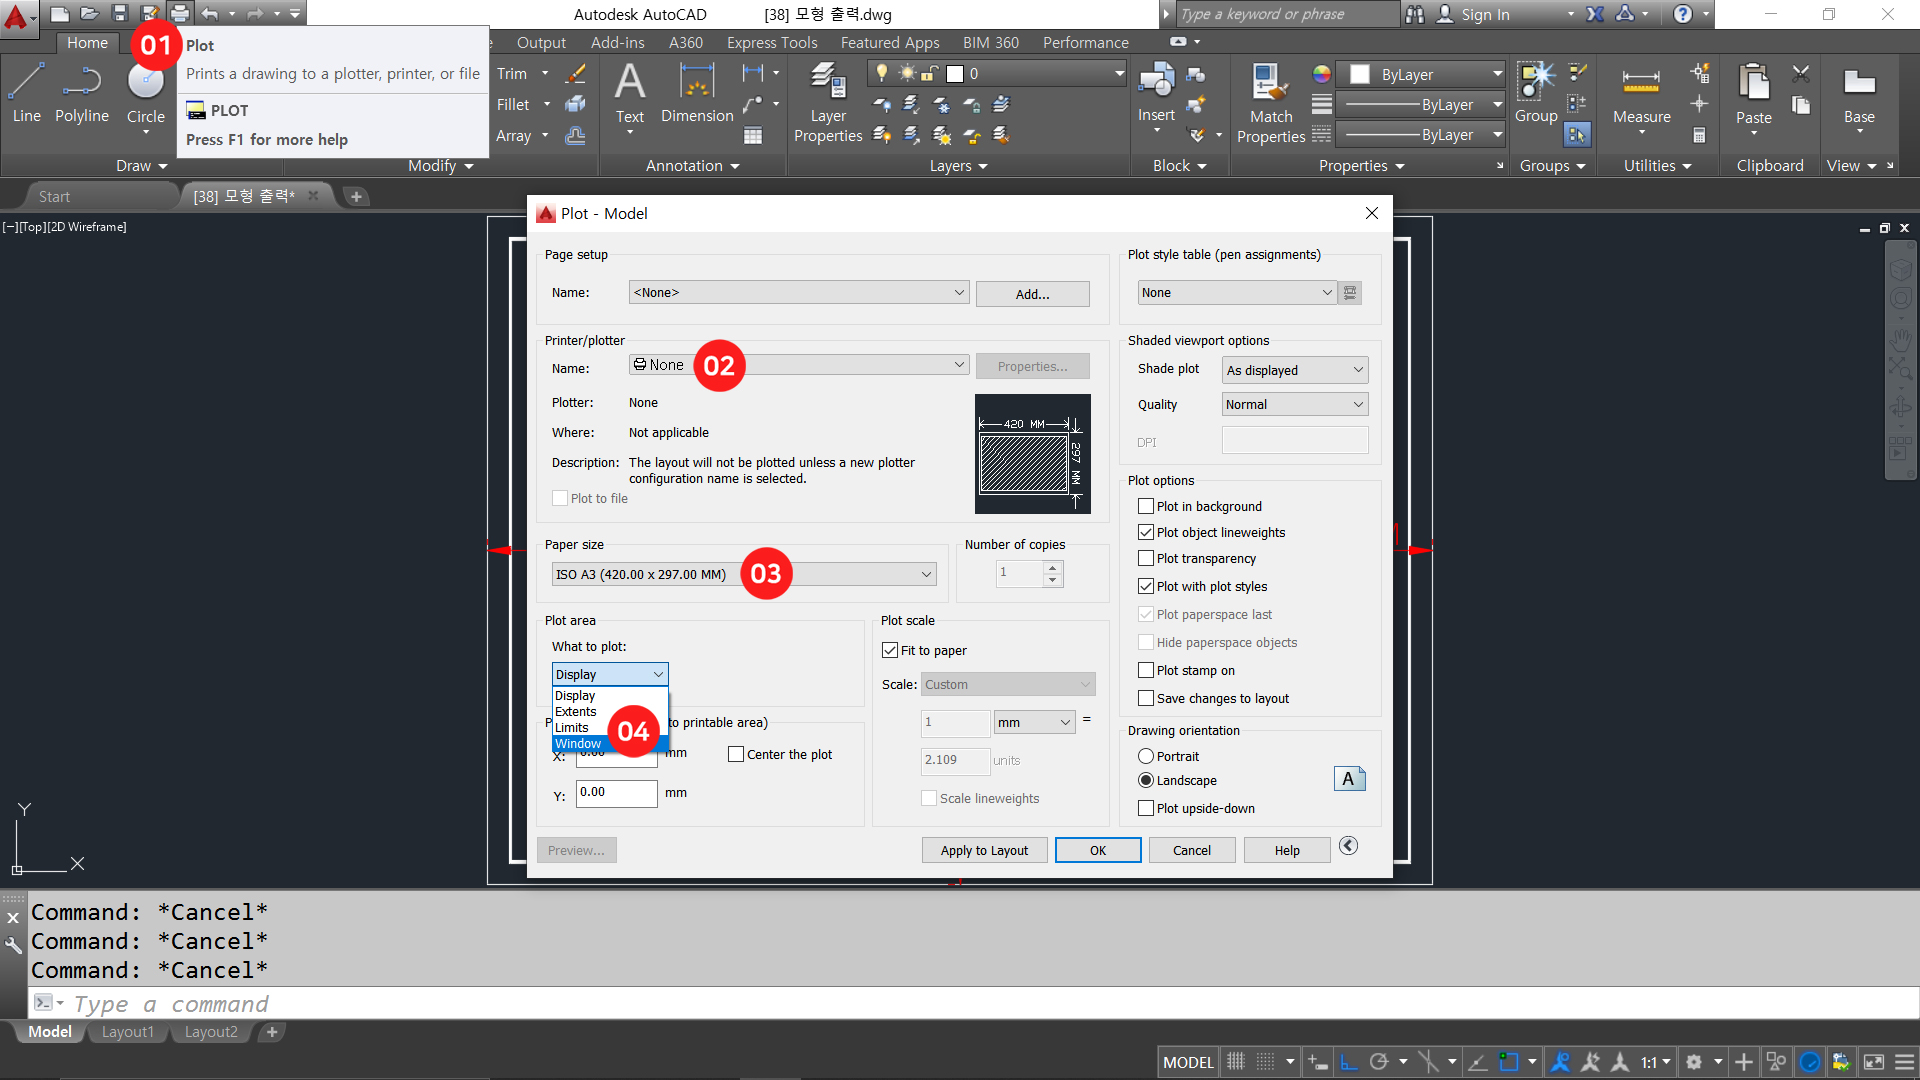
Task: Select the Circle tool
Action: coord(145,94)
